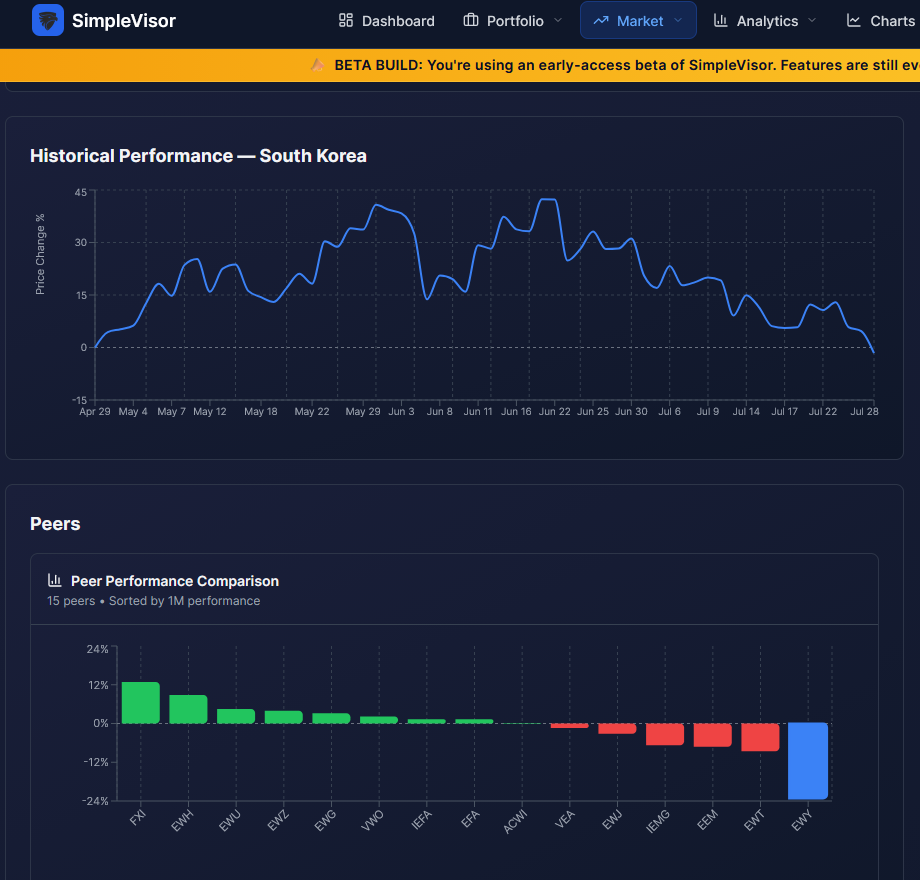The image size is (920, 880).
Task: Expand the Market dropdown chevron
Action: coord(678,21)
